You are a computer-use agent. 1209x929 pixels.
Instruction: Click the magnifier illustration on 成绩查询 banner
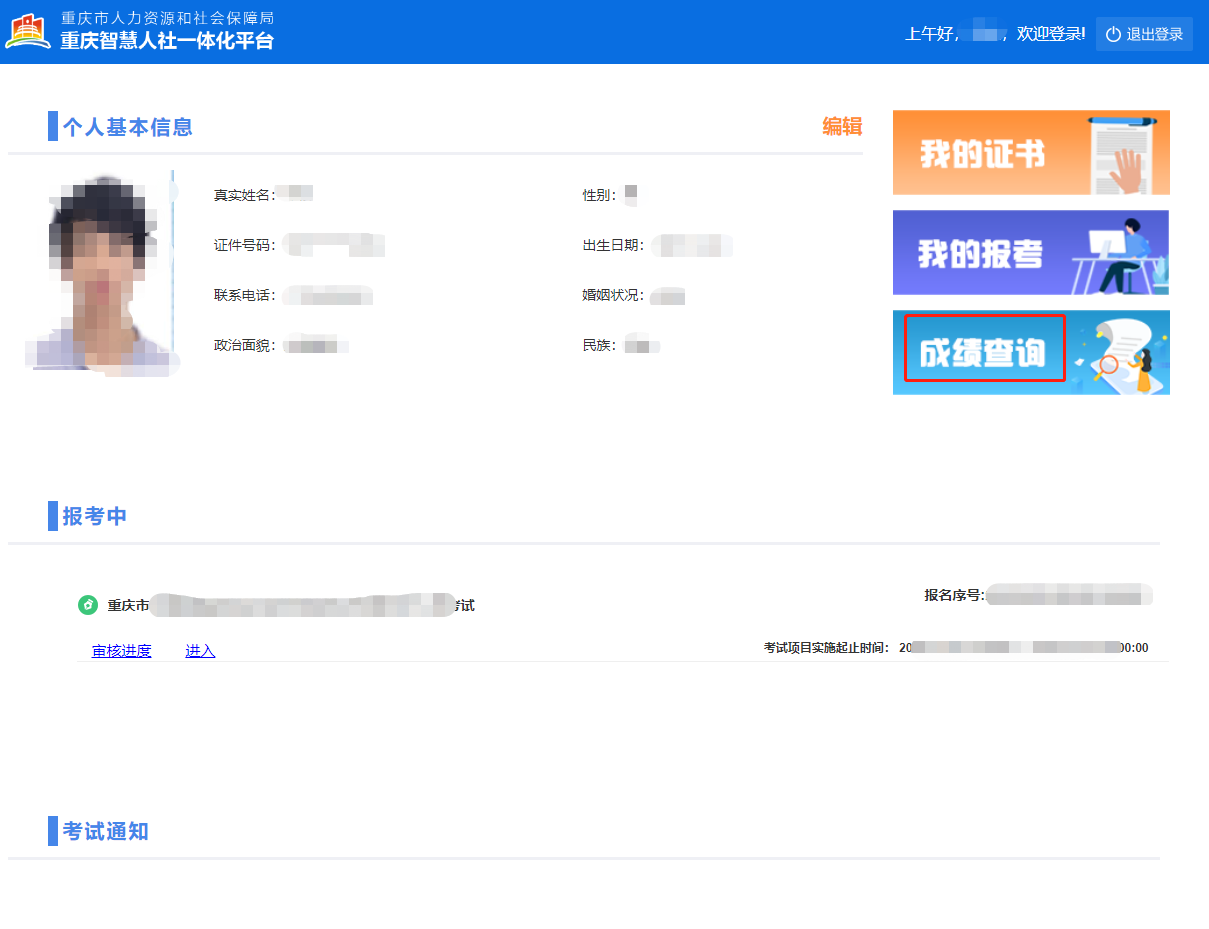pyautogui.click(x=1108, y=364)
